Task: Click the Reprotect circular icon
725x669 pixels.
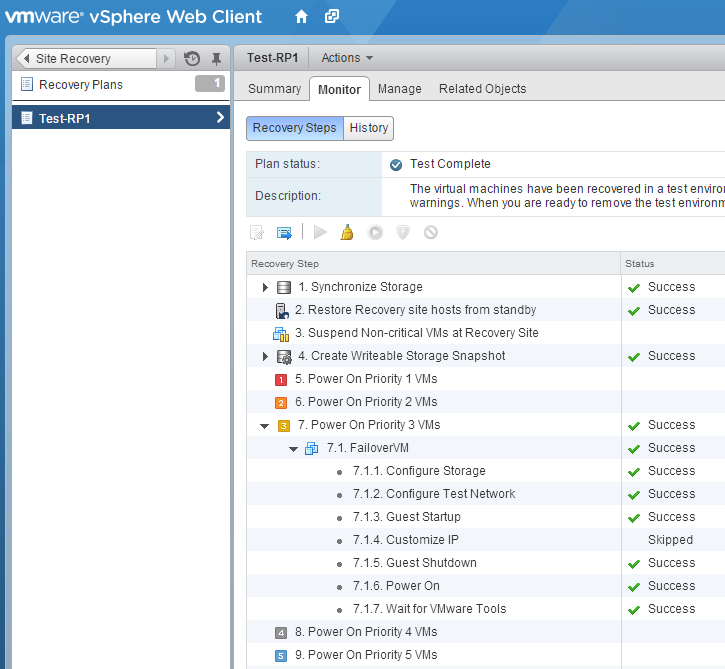Action: pos(375,232)
